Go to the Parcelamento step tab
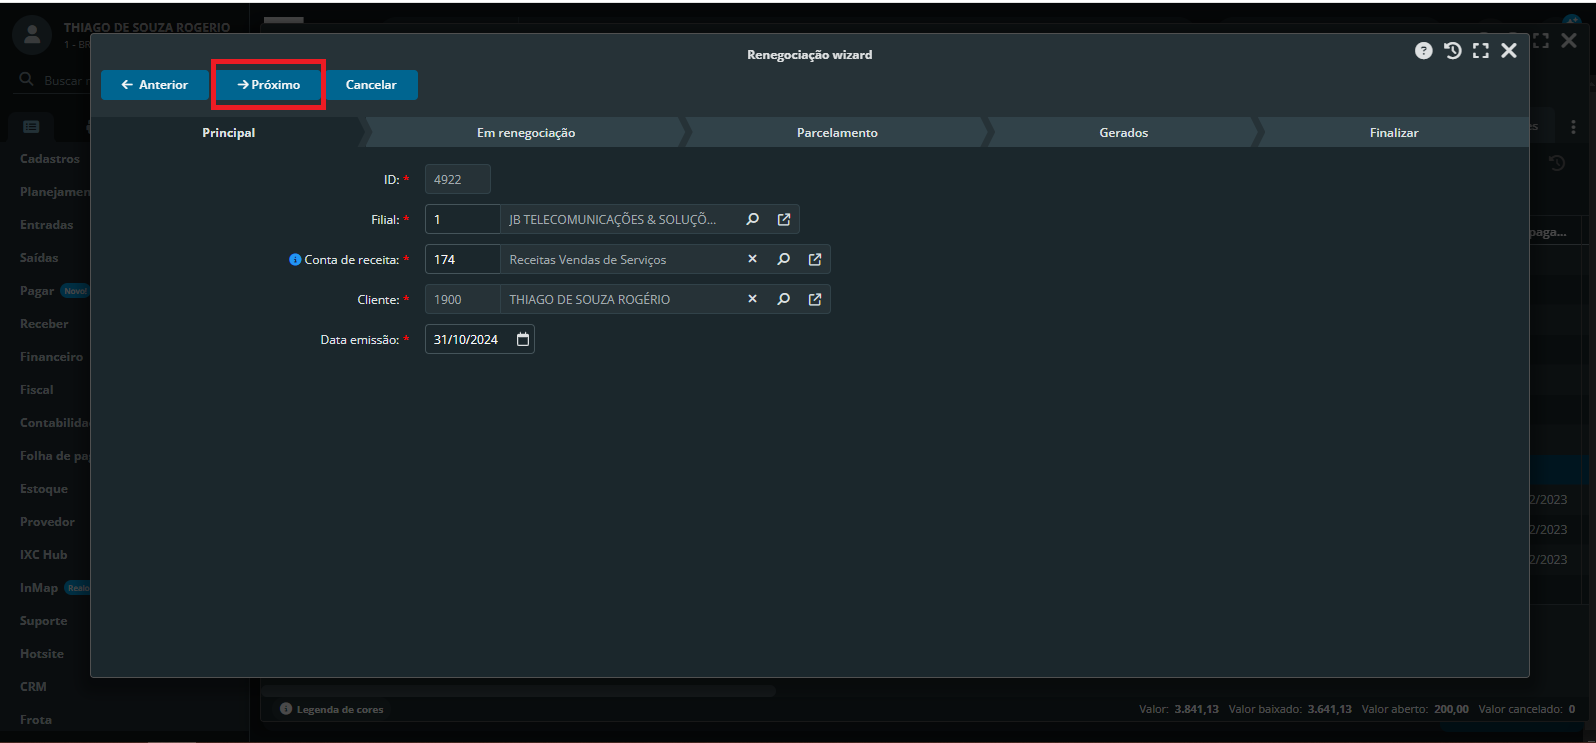 837,133
